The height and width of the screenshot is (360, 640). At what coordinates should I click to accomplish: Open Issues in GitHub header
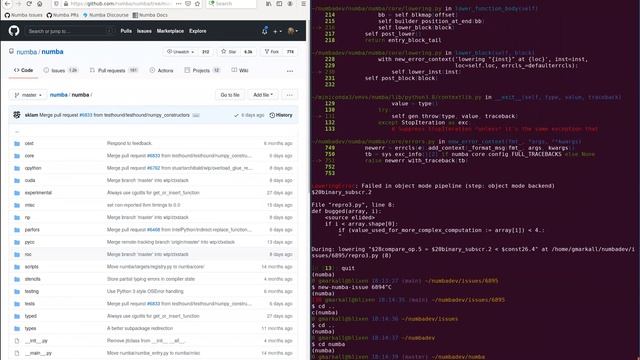pyautogui.click(x=144, y=31)
